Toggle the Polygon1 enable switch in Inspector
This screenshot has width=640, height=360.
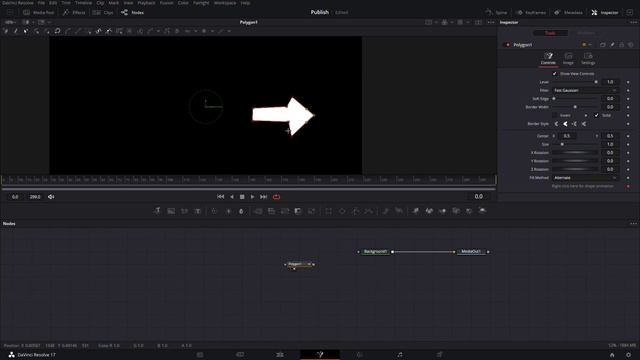[508, 45]
